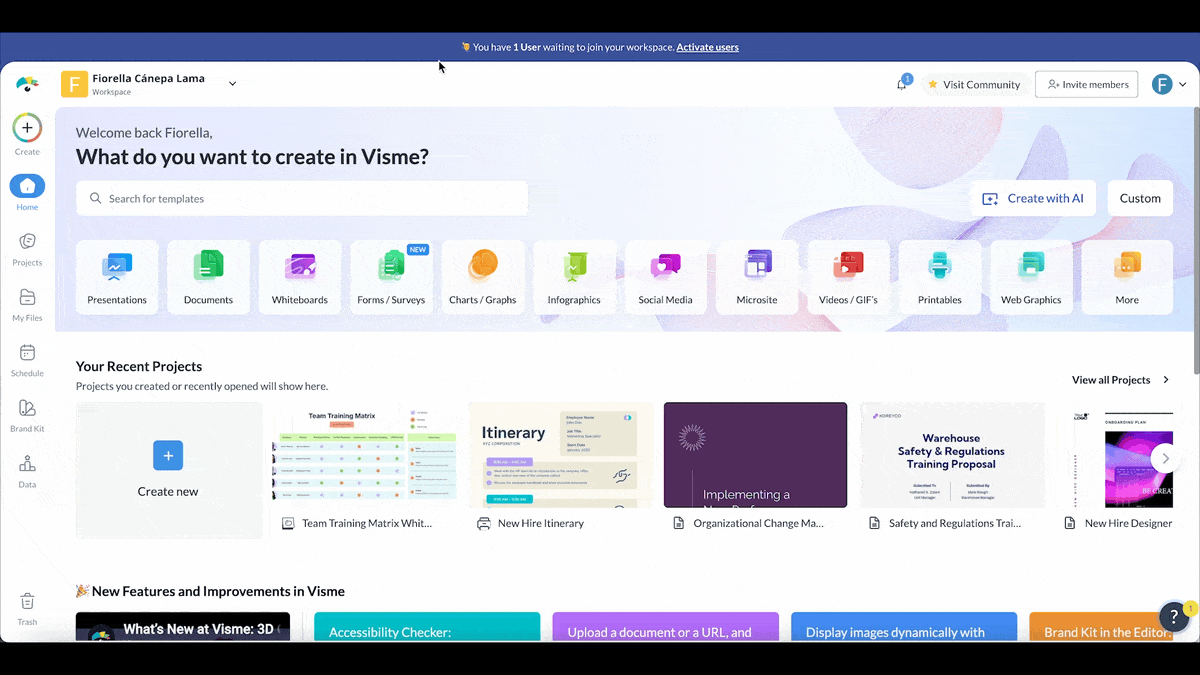Open the help question mark bubble
This screenshot has height=675, width=1200.
1174,617
